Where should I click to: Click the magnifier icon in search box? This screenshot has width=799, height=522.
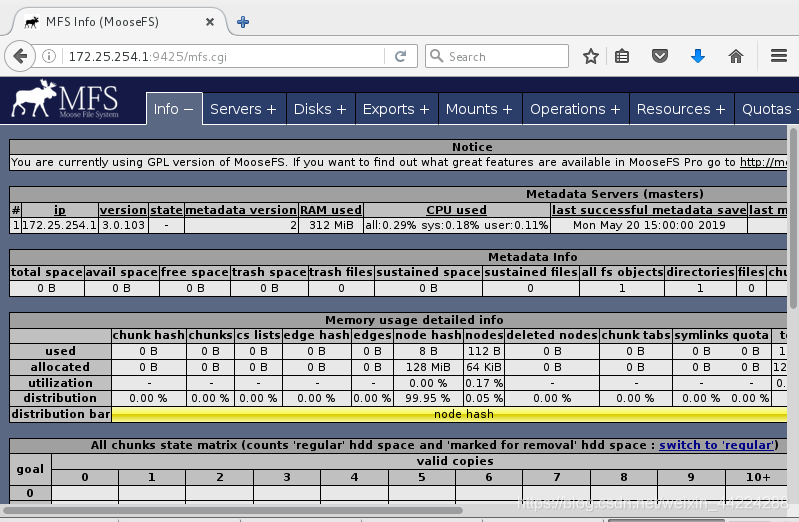point(436,56)
